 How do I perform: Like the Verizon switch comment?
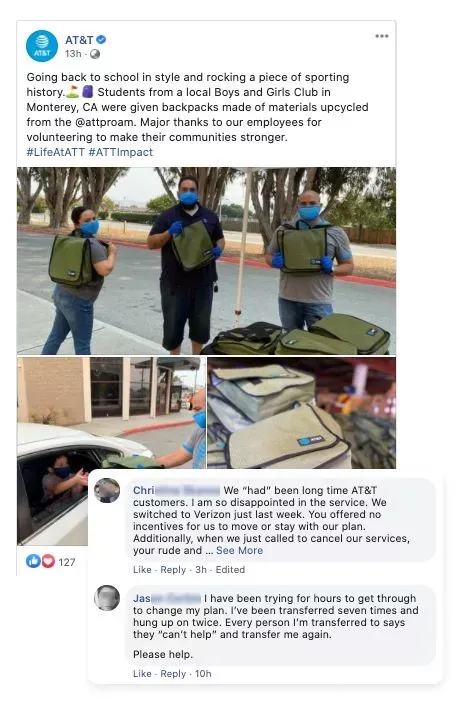(x=142, y=570)
